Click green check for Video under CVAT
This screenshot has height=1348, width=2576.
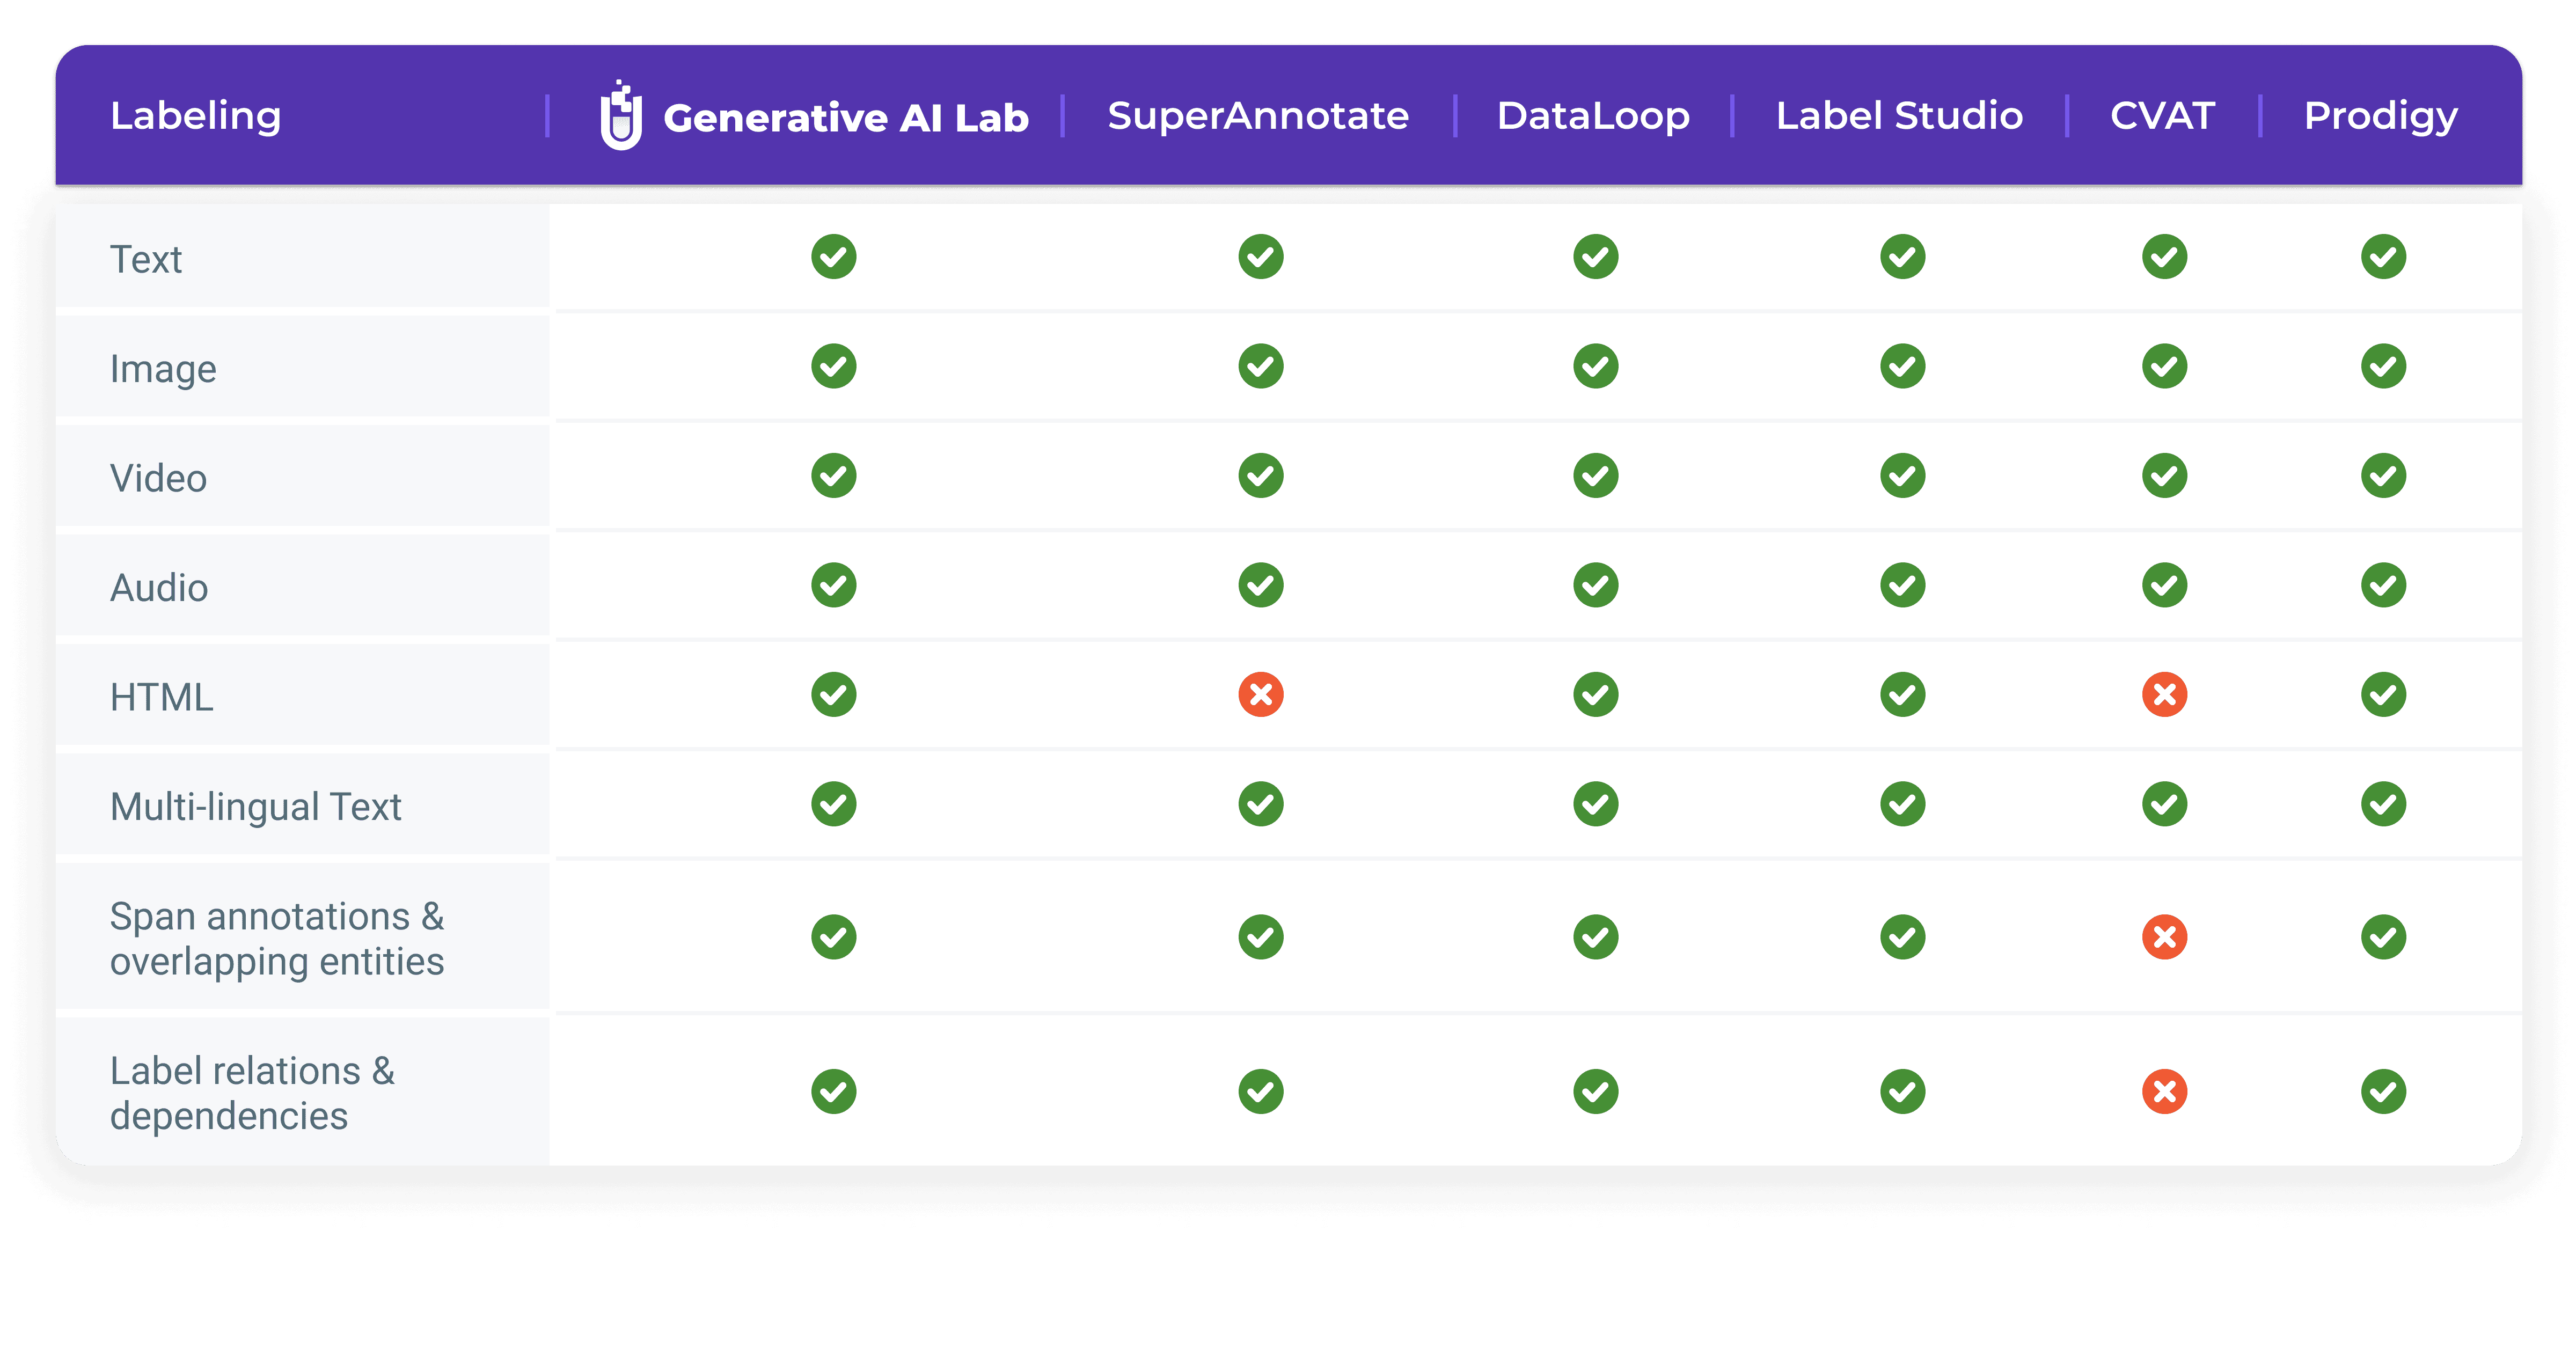coord(2165,476)
